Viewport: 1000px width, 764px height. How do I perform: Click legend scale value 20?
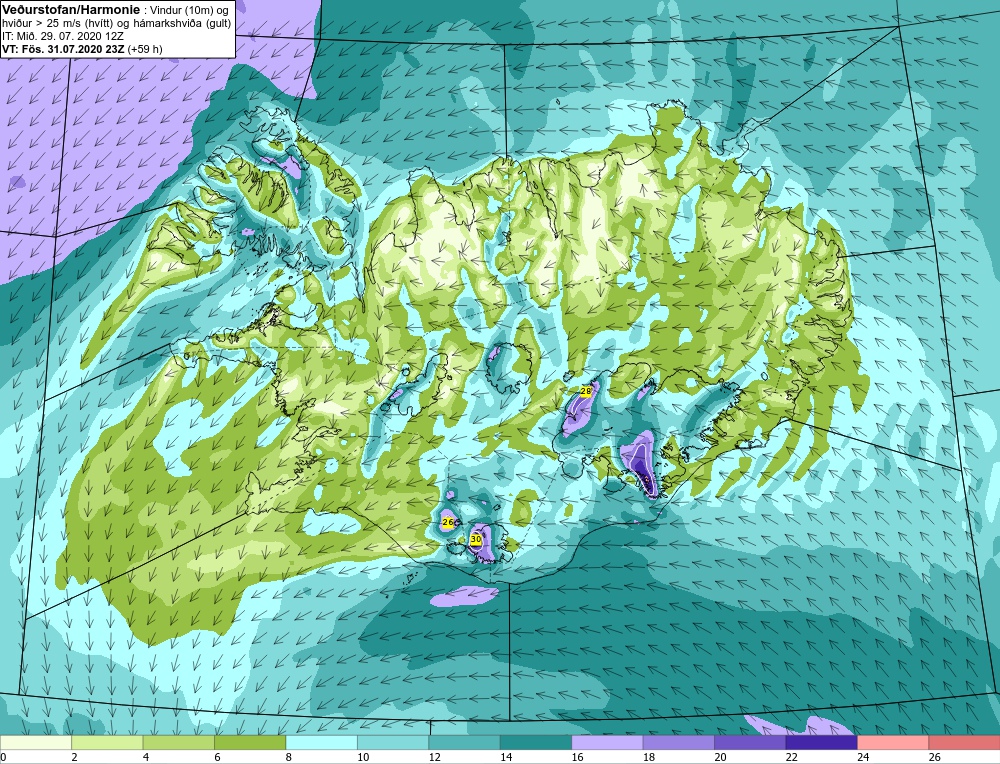pyautogui.click(x=720, y=757)
